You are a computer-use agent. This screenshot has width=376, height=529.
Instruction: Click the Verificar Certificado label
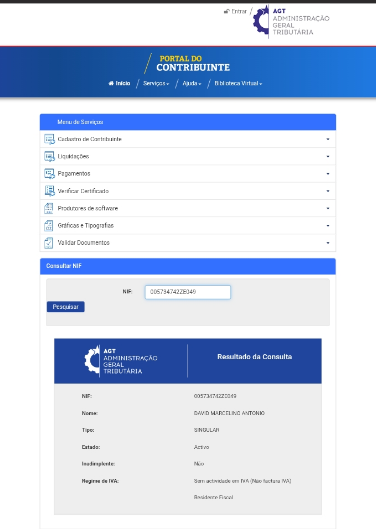tap(83, 191)
